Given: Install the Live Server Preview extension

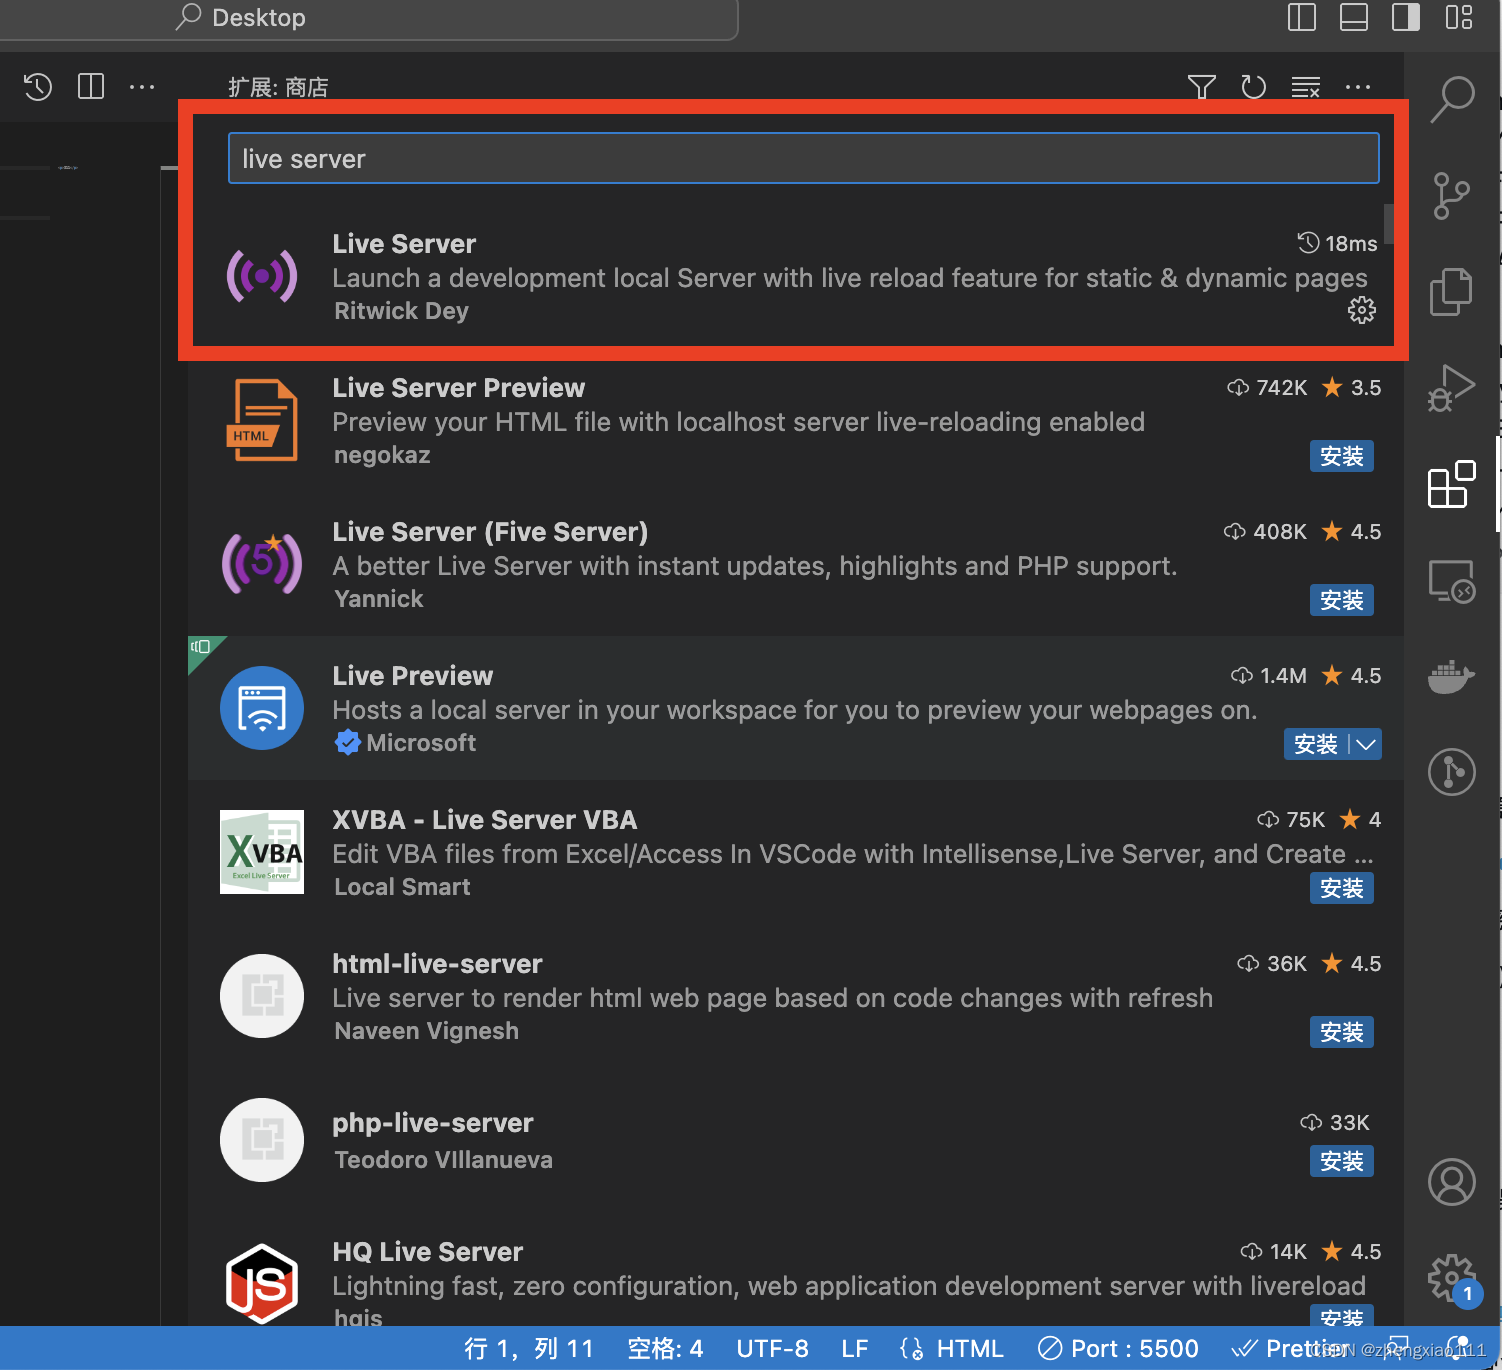Looking at the screenshot, I should coord(1342,456).
